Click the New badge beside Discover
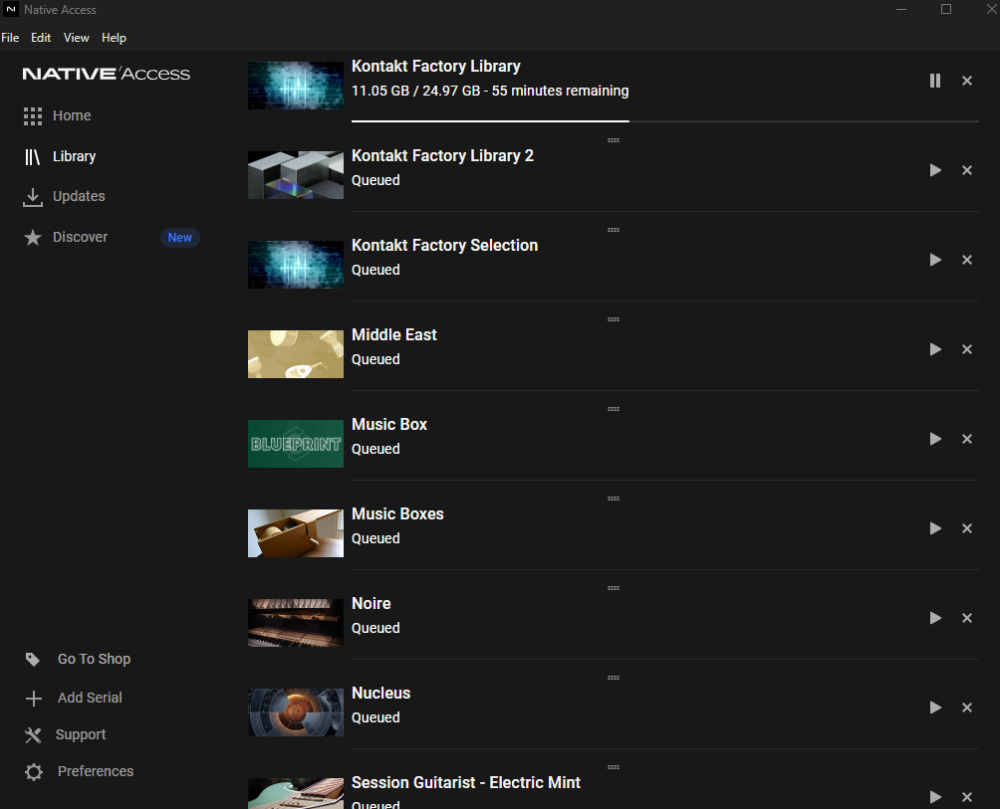 pyautogui.click(x=180, y=238)
